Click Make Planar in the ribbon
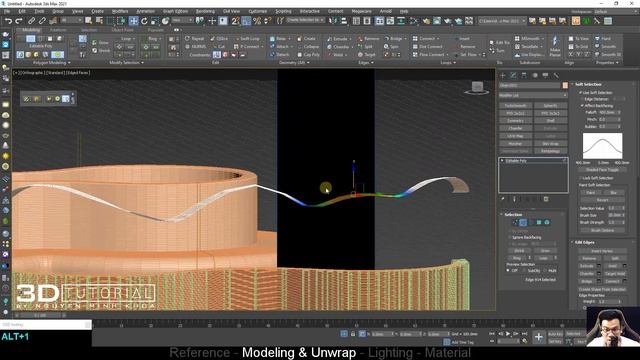The height and width of the screenshot is (360, 640). point(555,46)
